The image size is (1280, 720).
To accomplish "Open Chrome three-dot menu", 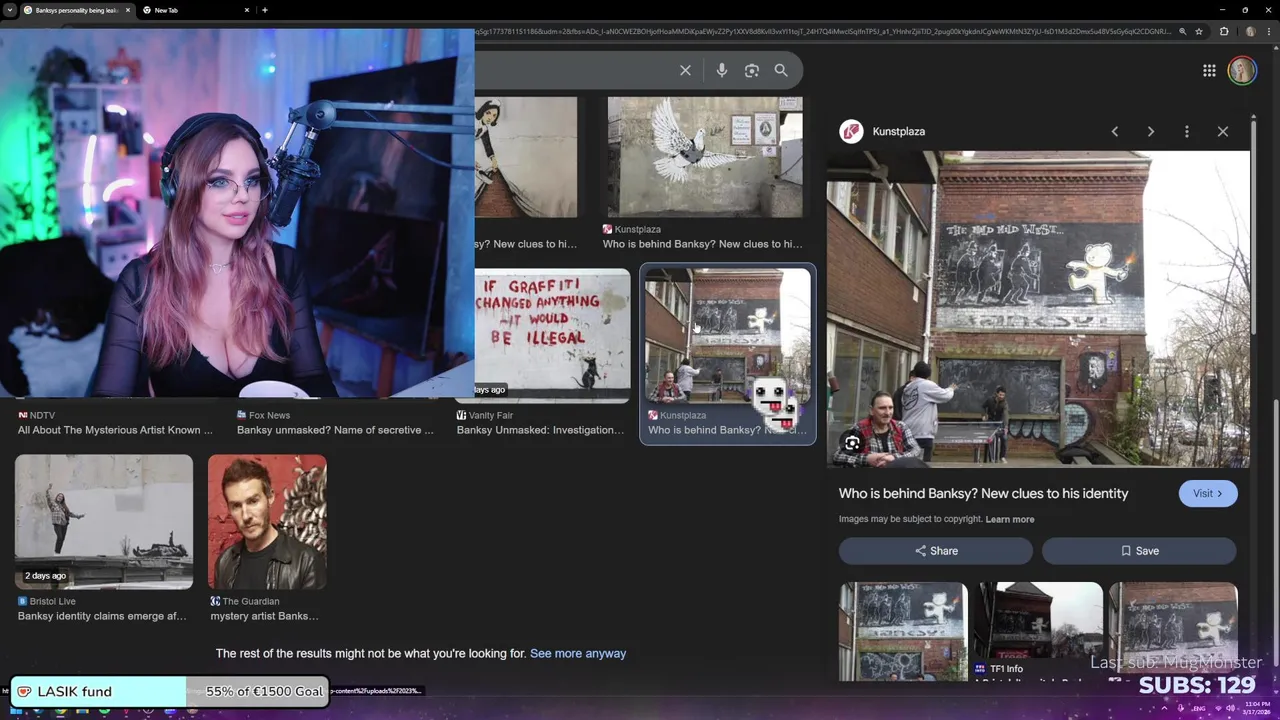I will click(x=1271, y=31).
